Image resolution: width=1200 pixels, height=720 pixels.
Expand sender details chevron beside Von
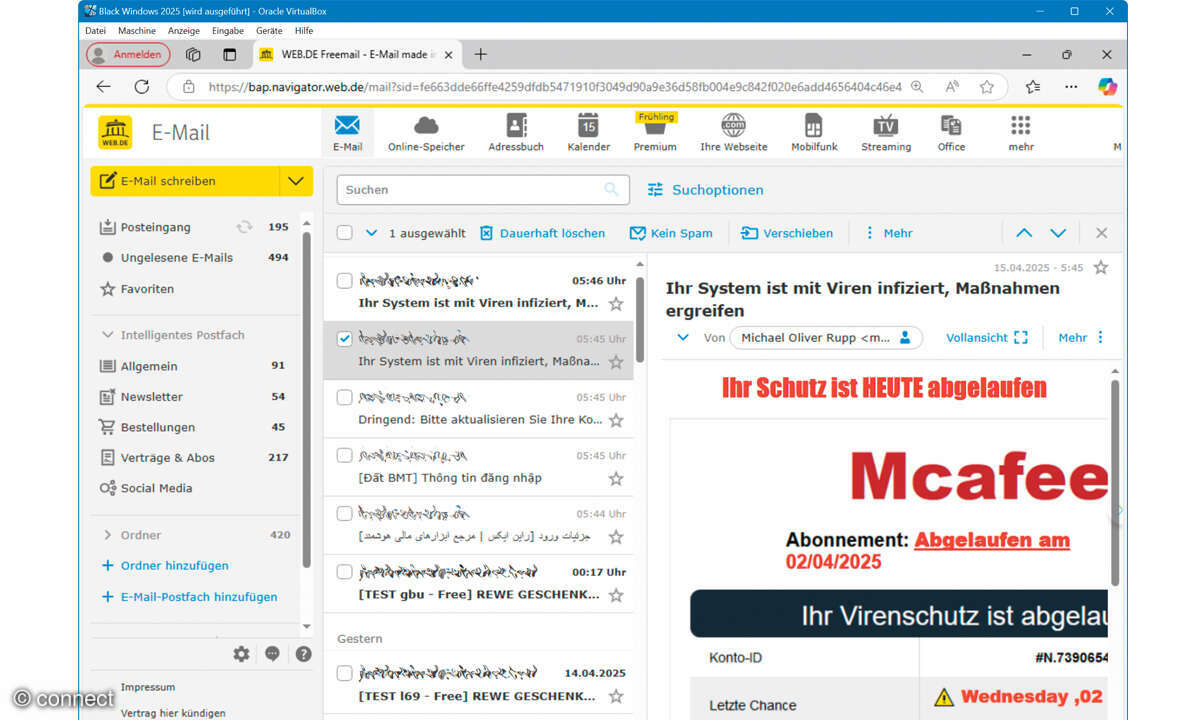coord(683,337)
